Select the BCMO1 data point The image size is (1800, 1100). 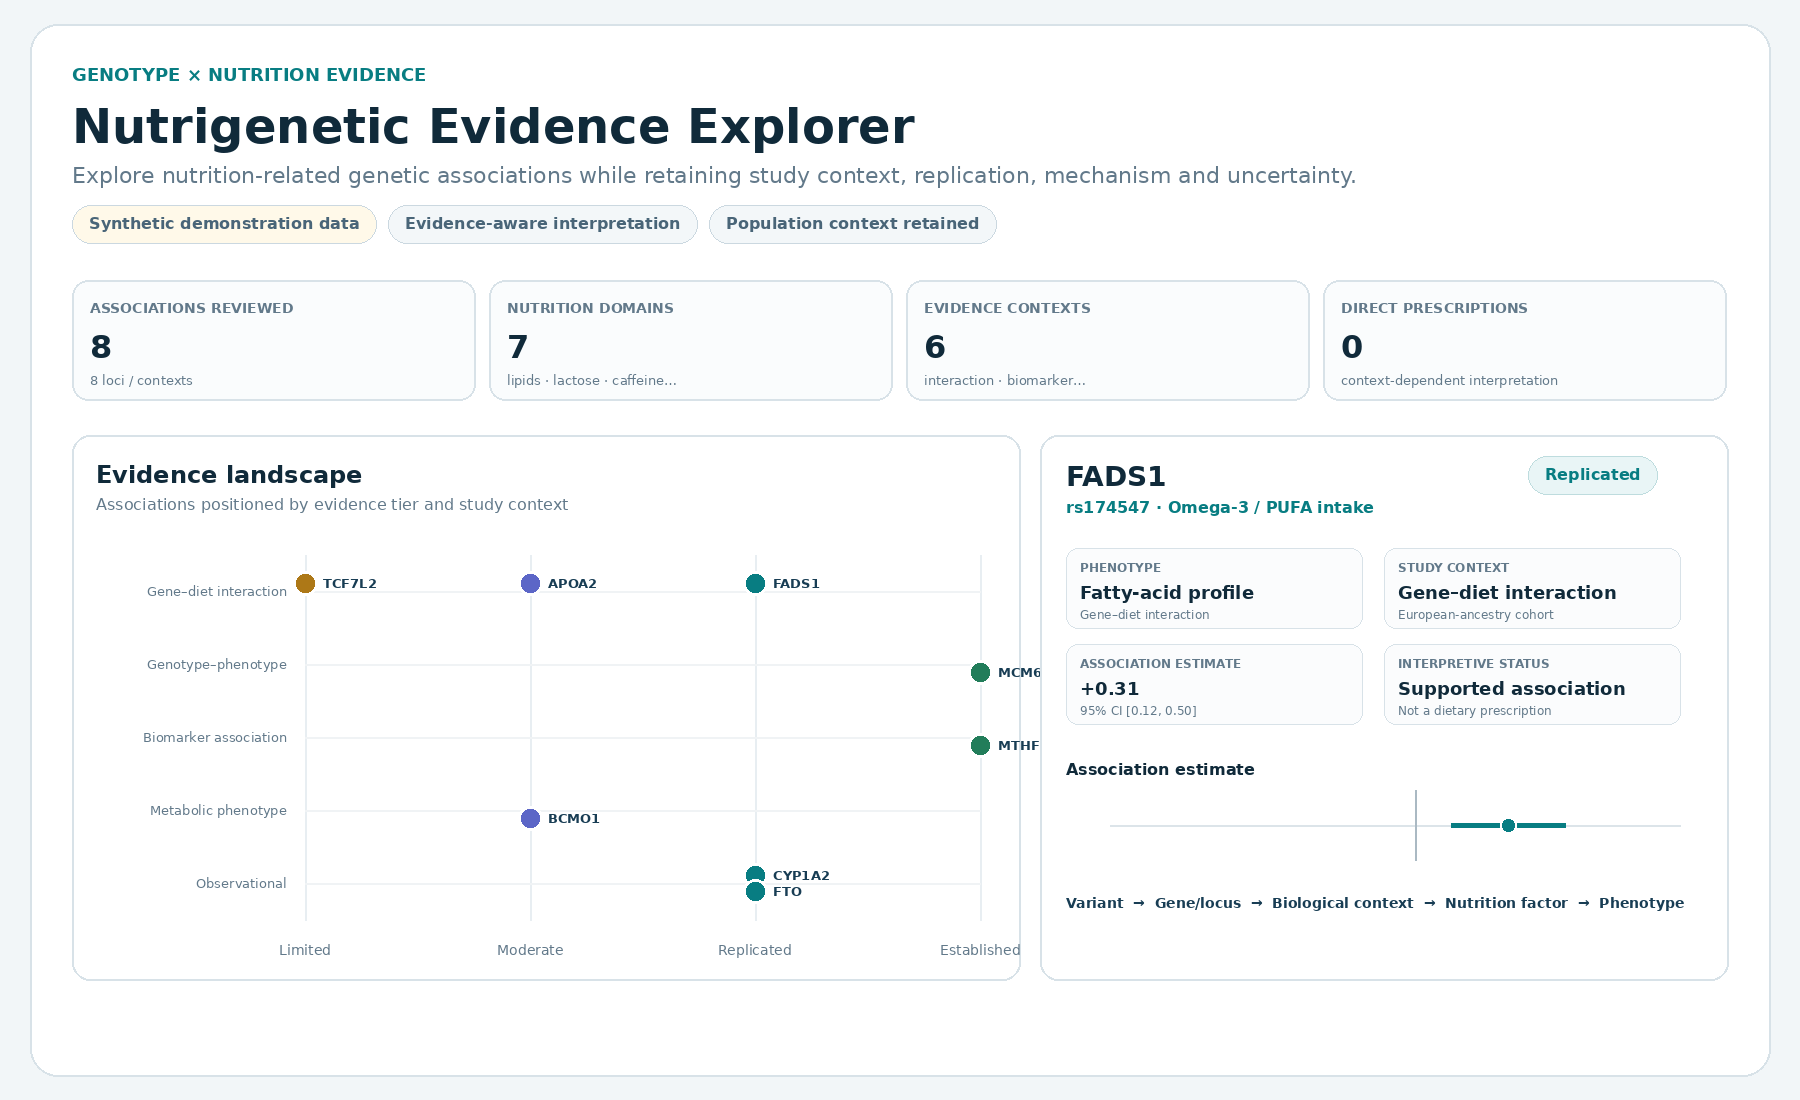click(531, 819)
